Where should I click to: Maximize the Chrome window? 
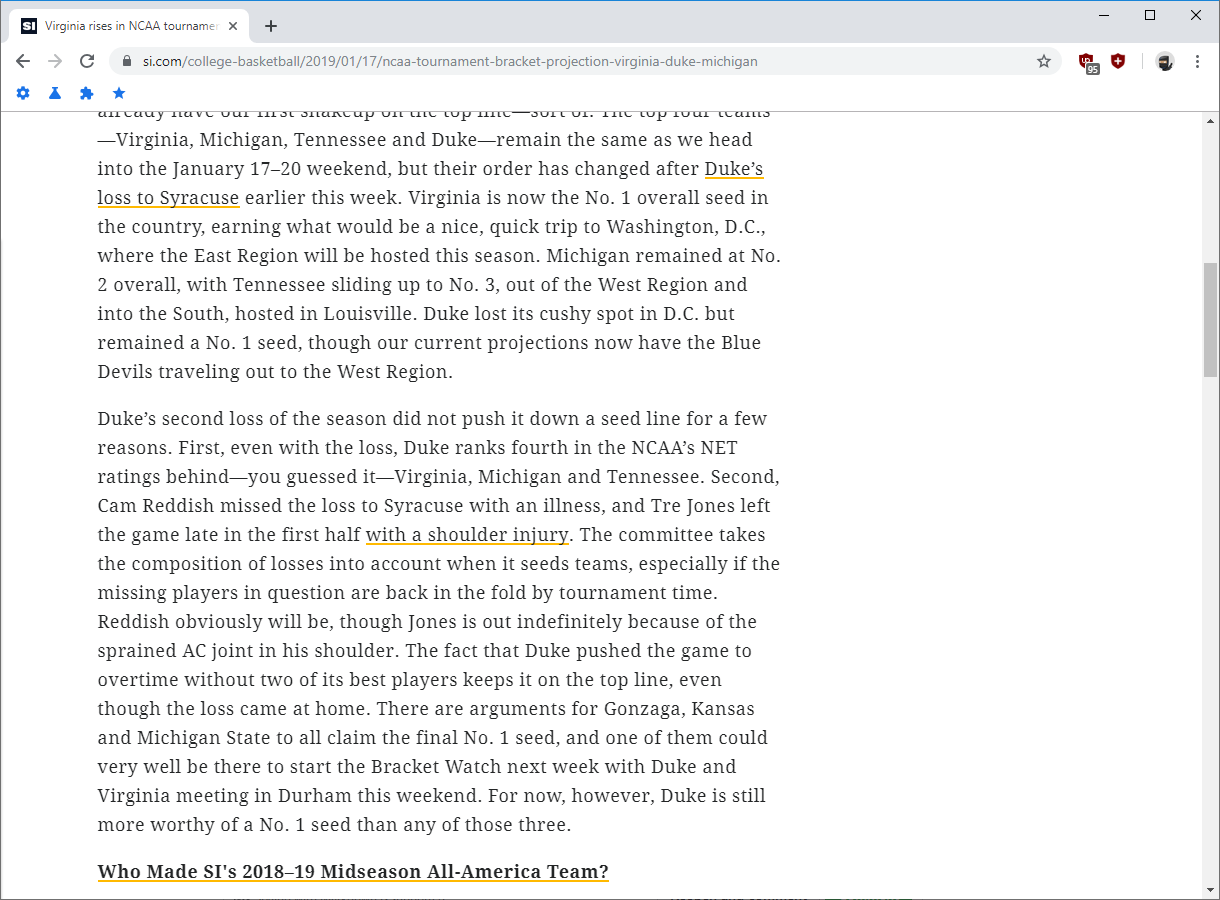coord(1150,15)
